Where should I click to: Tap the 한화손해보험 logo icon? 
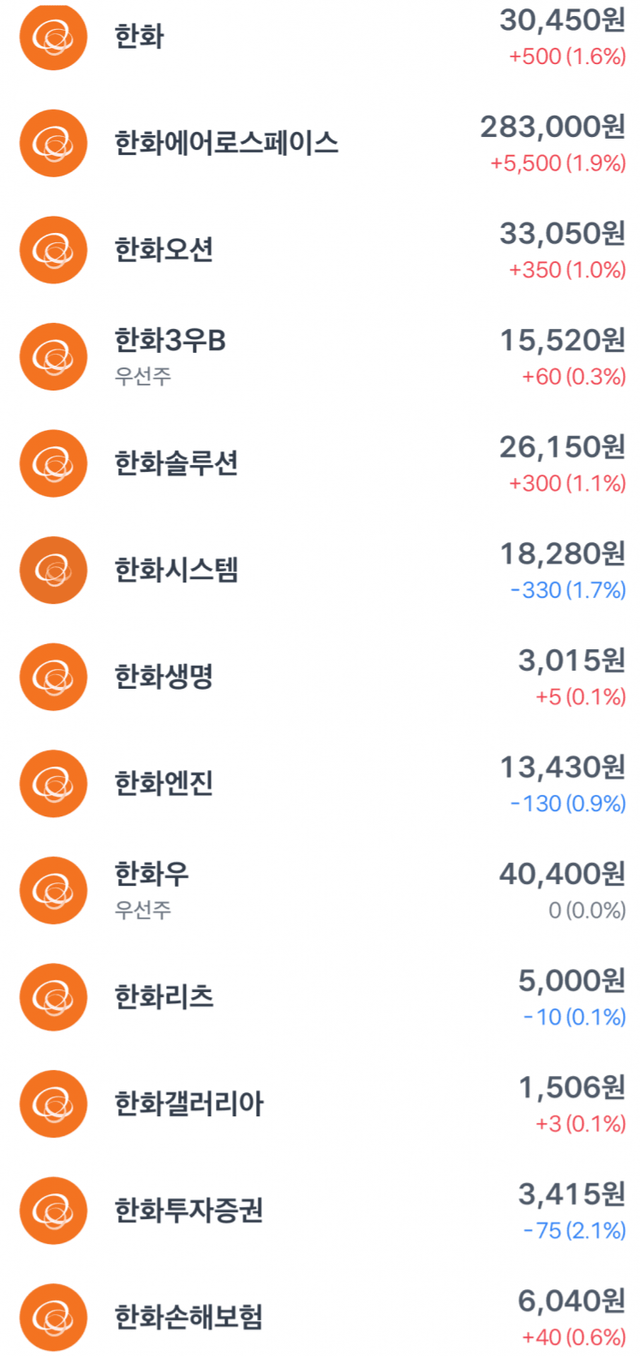[x=53, y=1317]
